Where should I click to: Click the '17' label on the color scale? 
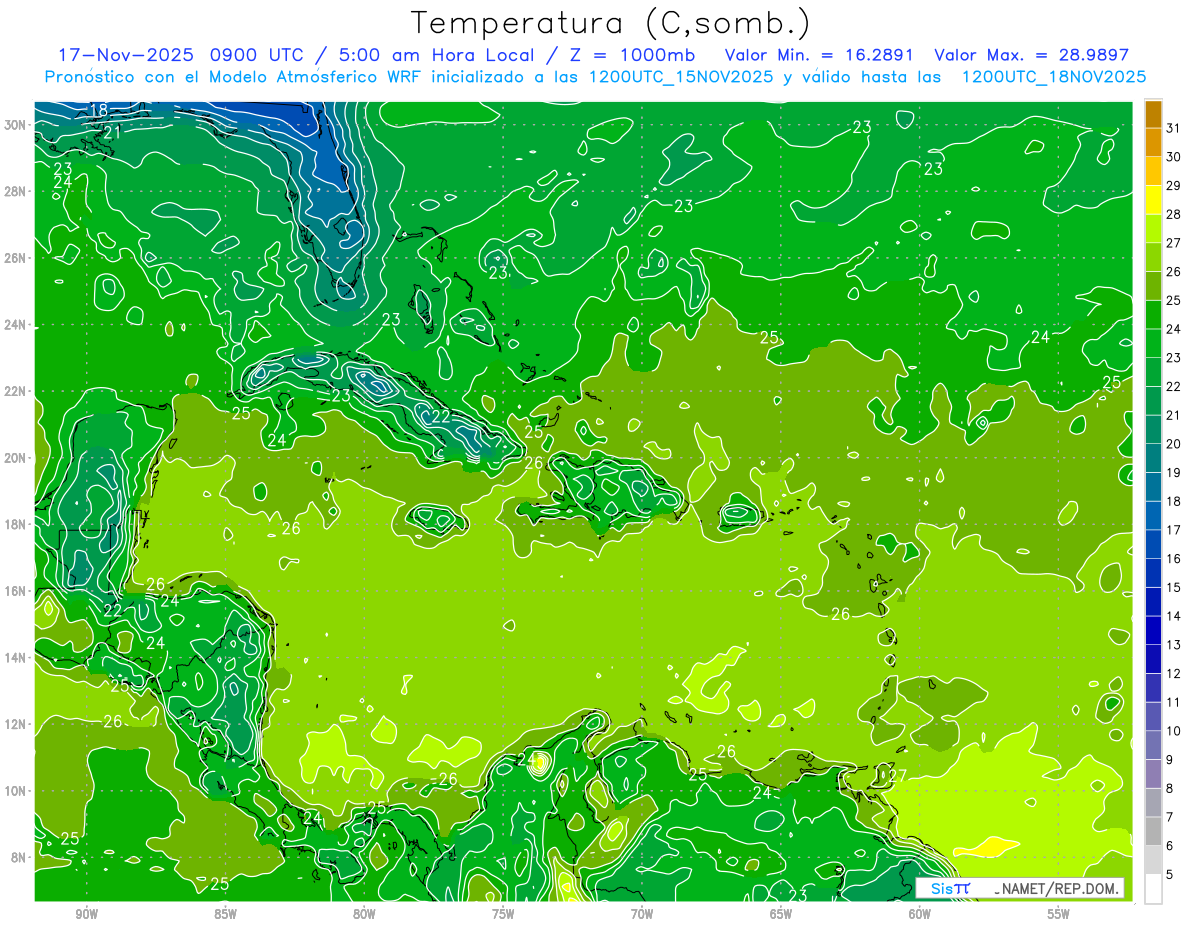[1174, 530]
